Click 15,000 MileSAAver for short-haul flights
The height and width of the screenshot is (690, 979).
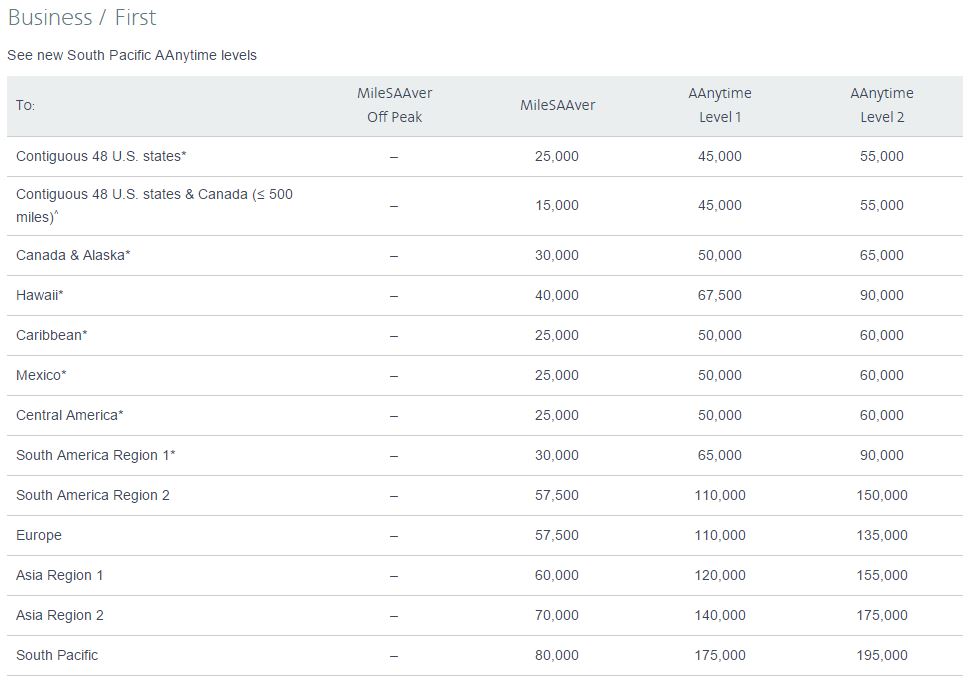(556, 205)
